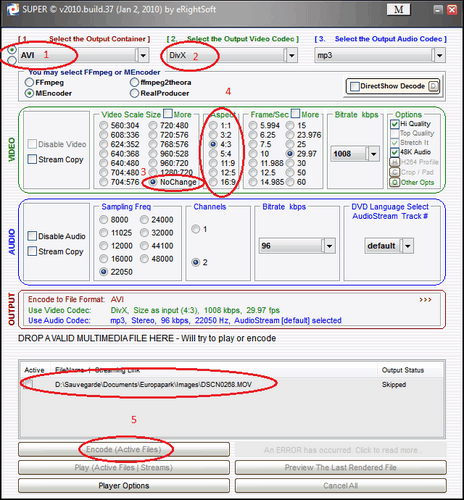Choose the 16:9 aspect ratio

click(213, 182)
